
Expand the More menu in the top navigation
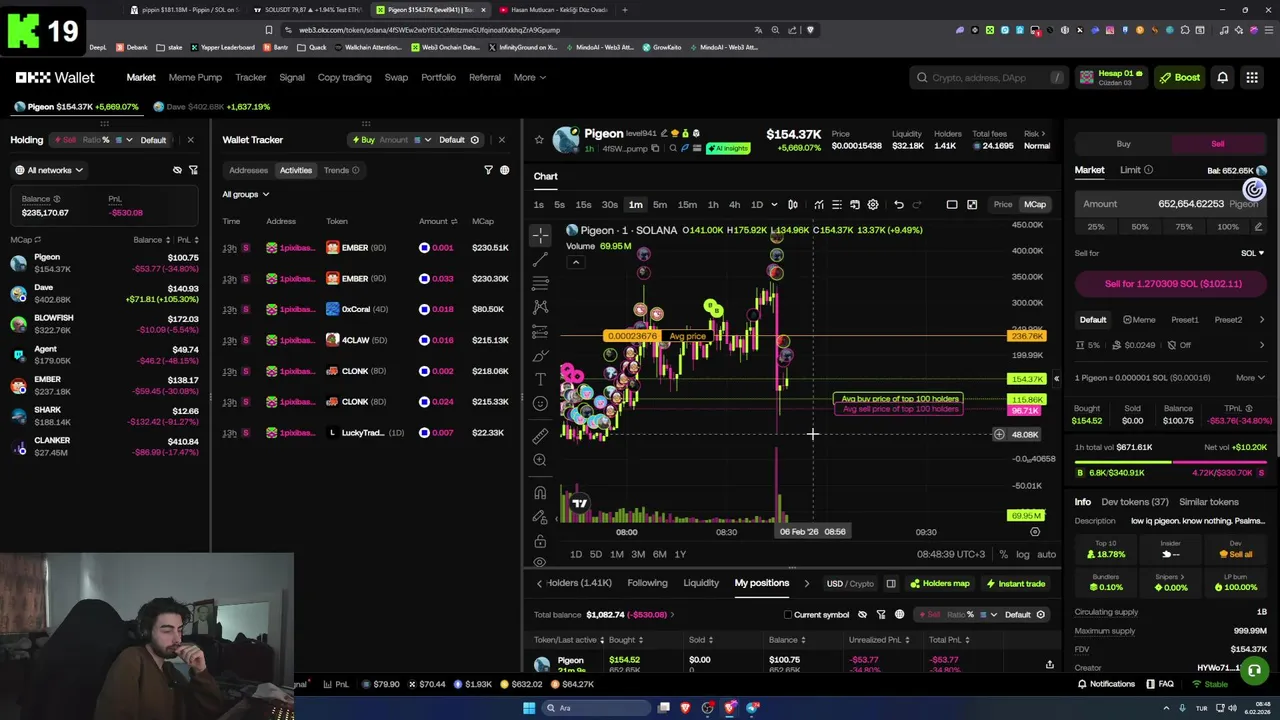(530, 77)
